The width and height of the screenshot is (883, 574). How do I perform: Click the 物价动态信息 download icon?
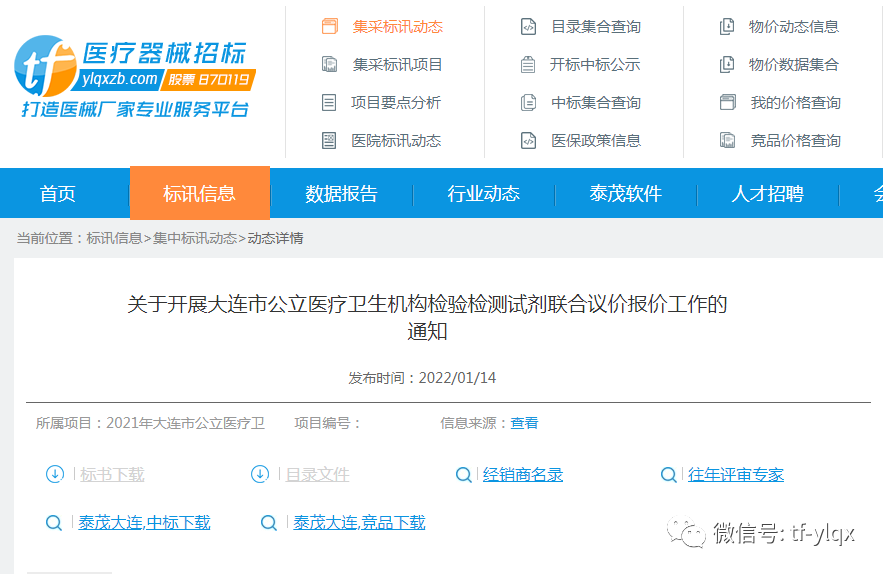tap(727, 27)
